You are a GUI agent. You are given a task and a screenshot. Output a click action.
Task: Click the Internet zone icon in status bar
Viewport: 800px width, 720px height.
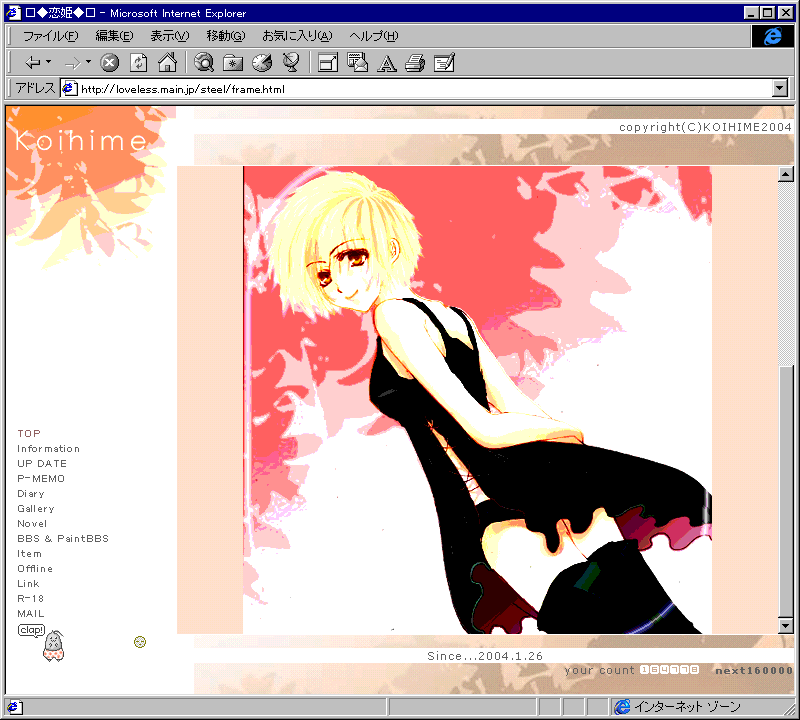pyautogui.click(x=622, y=707)
